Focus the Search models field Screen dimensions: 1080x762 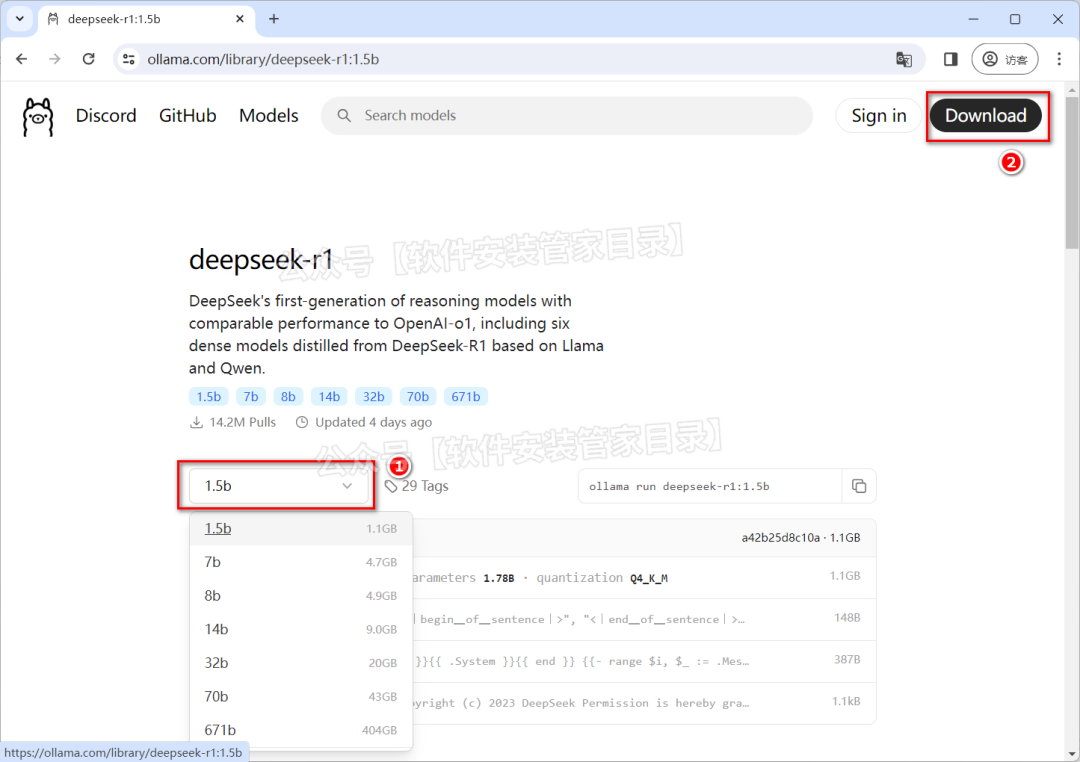coord(566,116)
